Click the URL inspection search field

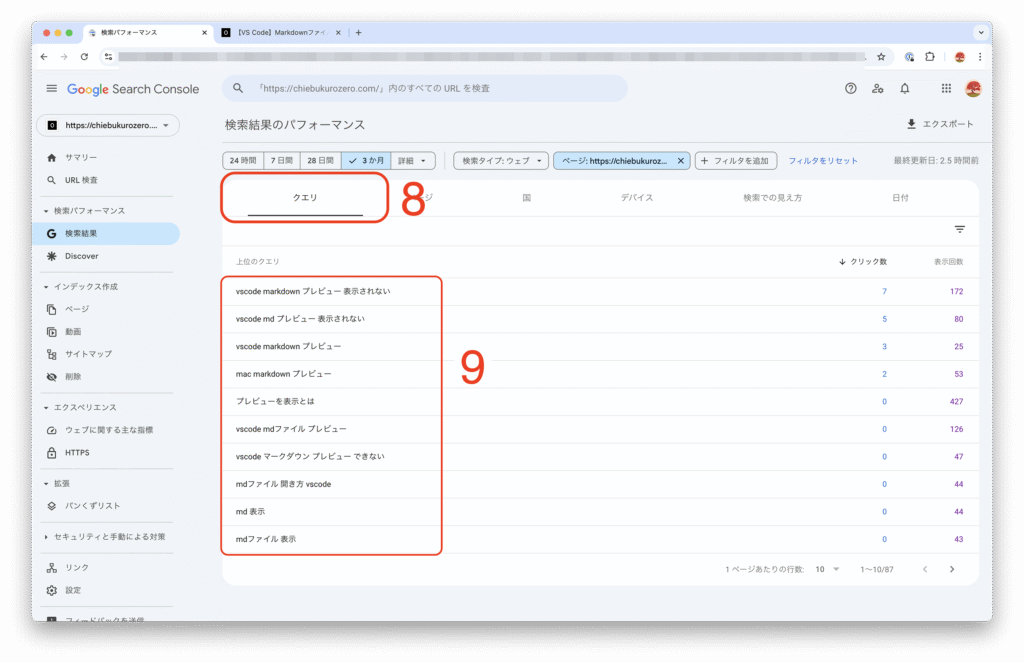point(424,88)
